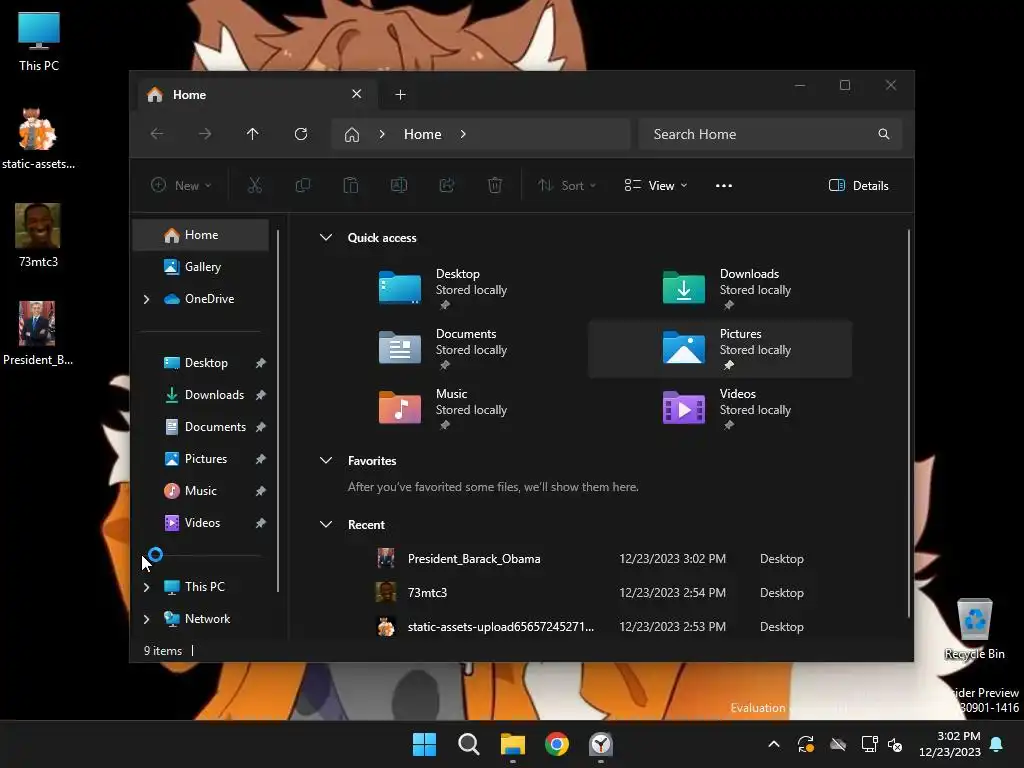The image size is (1024, 768).
Task: Click the Cut scissors icon in toolbar
Action: point(255,185)
